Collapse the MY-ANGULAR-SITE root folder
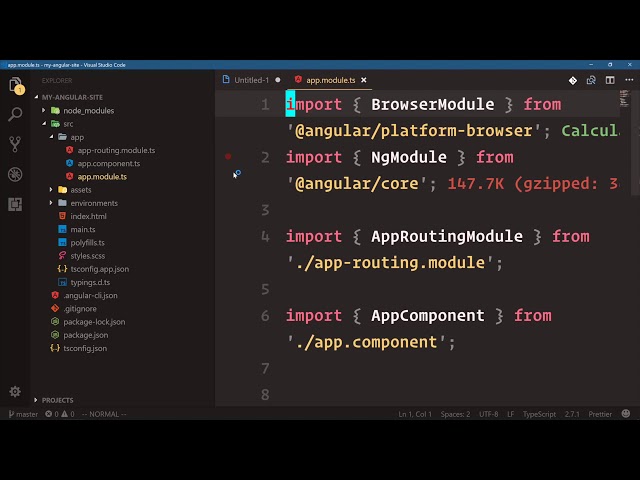The height and width of the screenshot is (480, 640). [x=37, y=97]
